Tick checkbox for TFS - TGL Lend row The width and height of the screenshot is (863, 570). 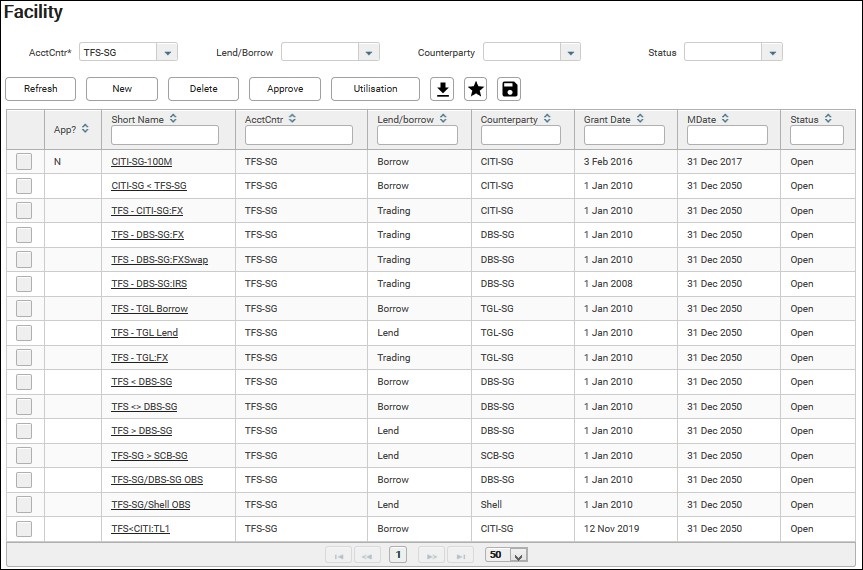click(24, 333)
